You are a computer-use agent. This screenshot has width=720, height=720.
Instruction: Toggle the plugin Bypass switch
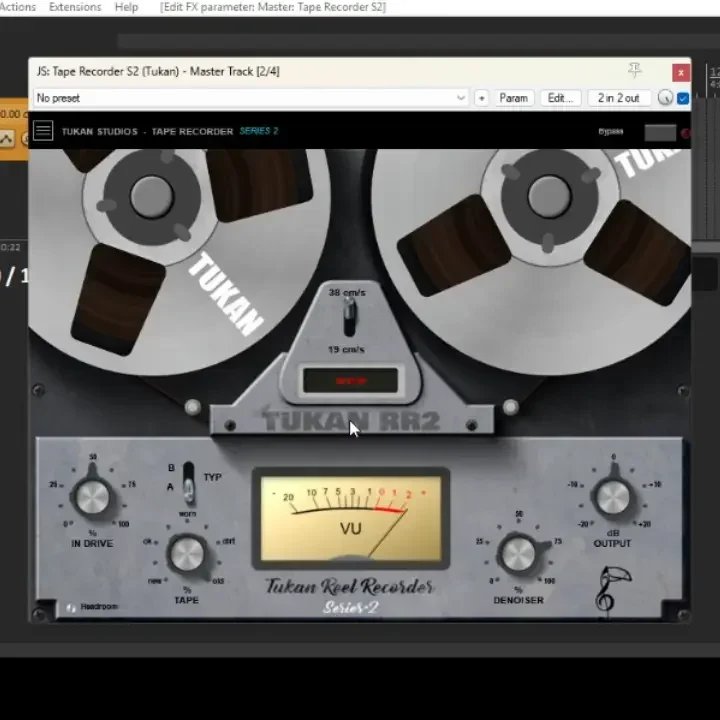click(x=660, y=133)
